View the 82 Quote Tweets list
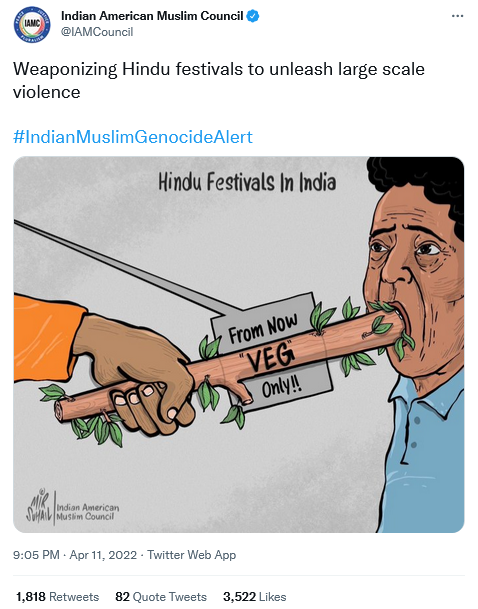The height and width of the screenshot is (609, 478). coord(161,597)
